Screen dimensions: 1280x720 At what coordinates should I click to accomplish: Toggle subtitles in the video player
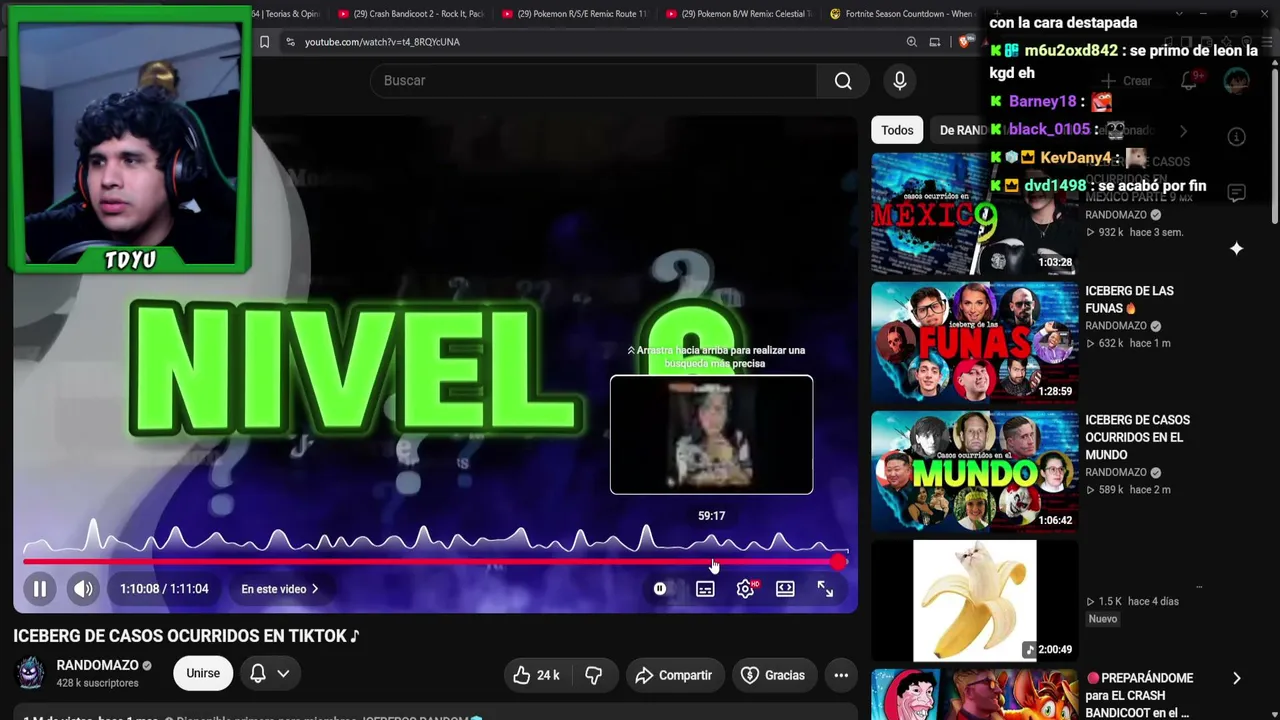click(x=705, y=589)
